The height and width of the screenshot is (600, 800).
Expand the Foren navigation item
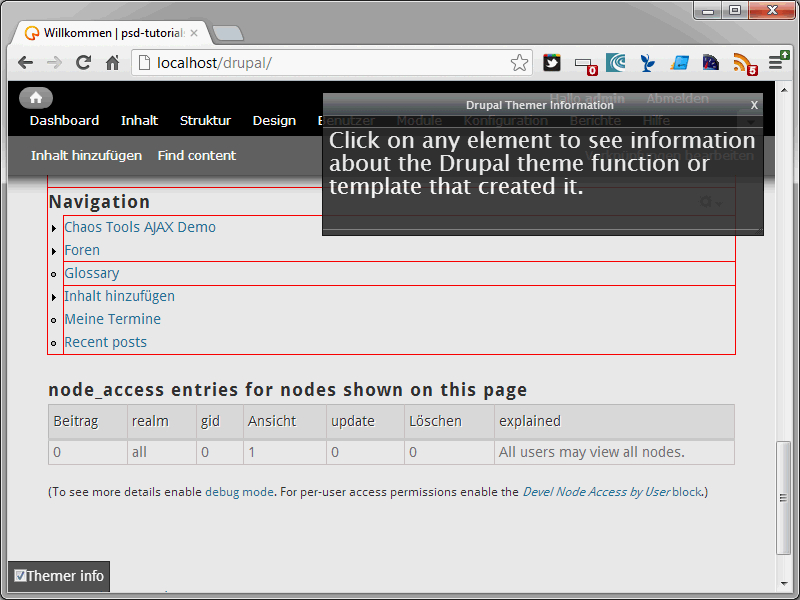pos(54,251)
